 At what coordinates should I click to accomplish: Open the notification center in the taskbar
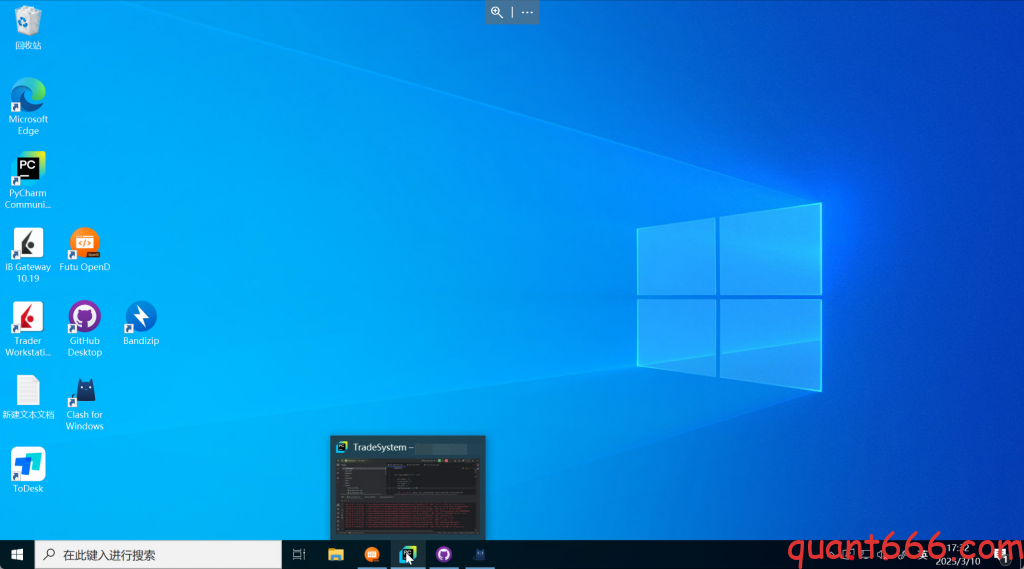point(1001,555)
